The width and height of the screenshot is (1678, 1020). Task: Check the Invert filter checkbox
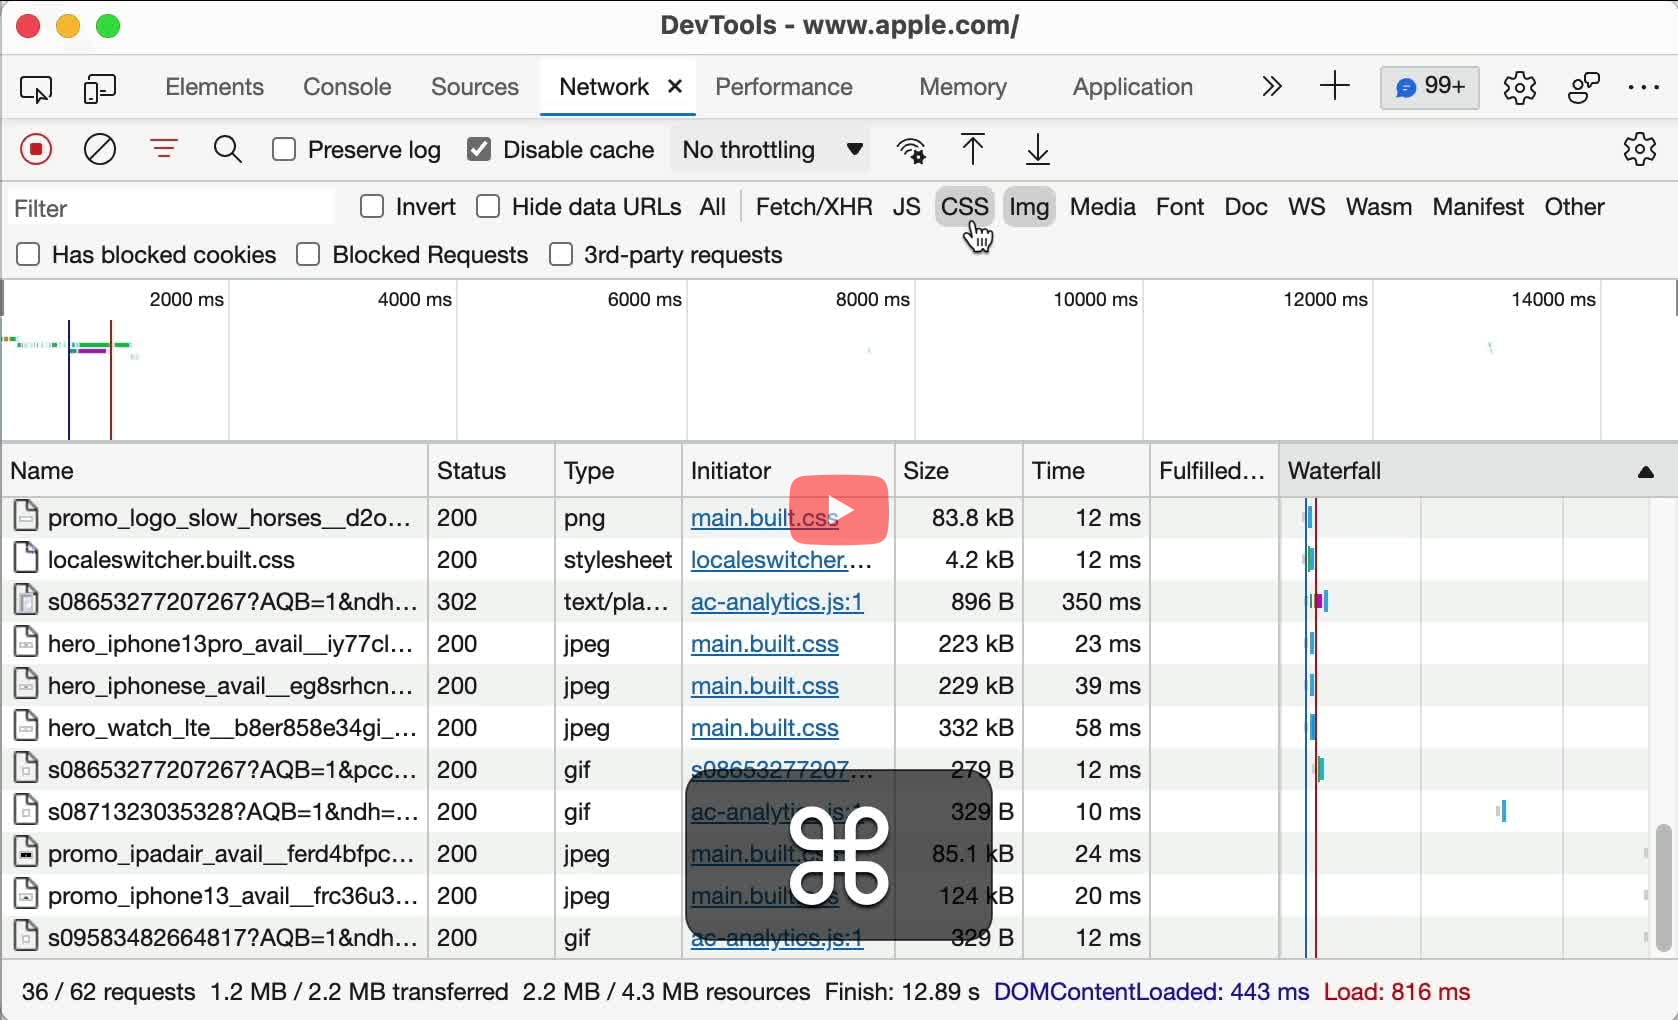click(x=372, y=207)
